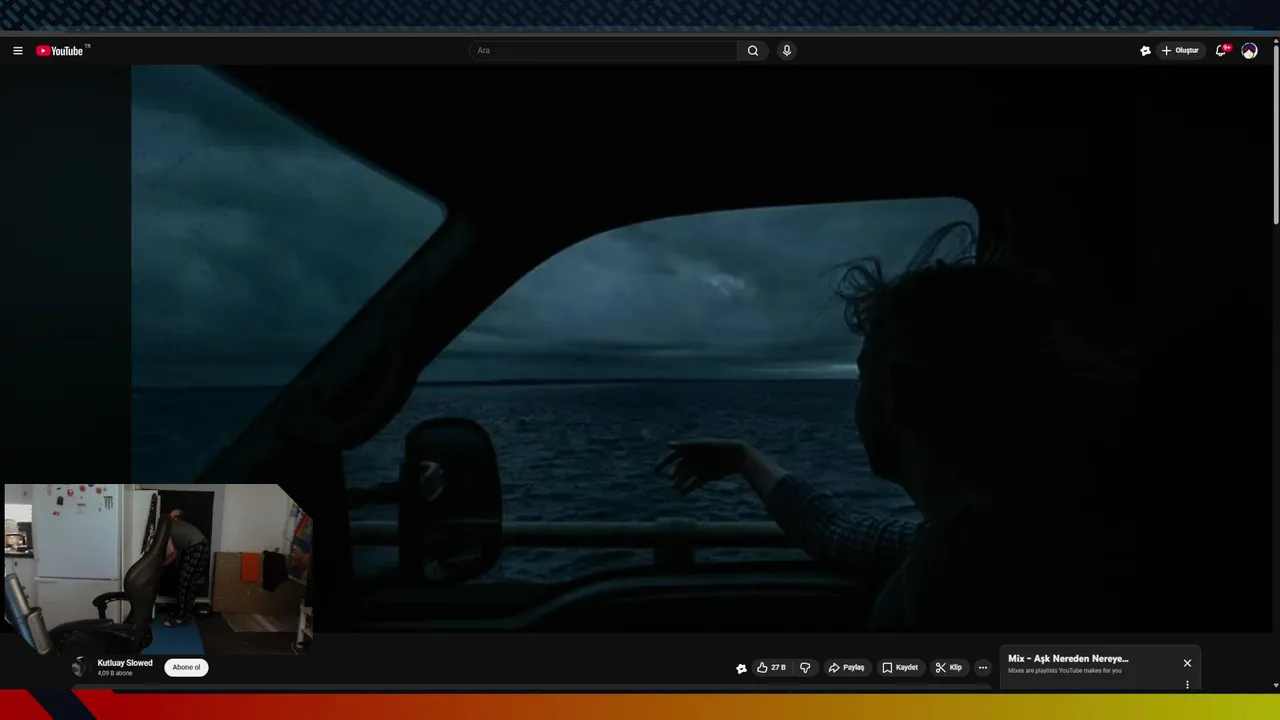Close the Mix playlist panel
This screenshot has width=1280, height=720.
tap(1187, 663)
